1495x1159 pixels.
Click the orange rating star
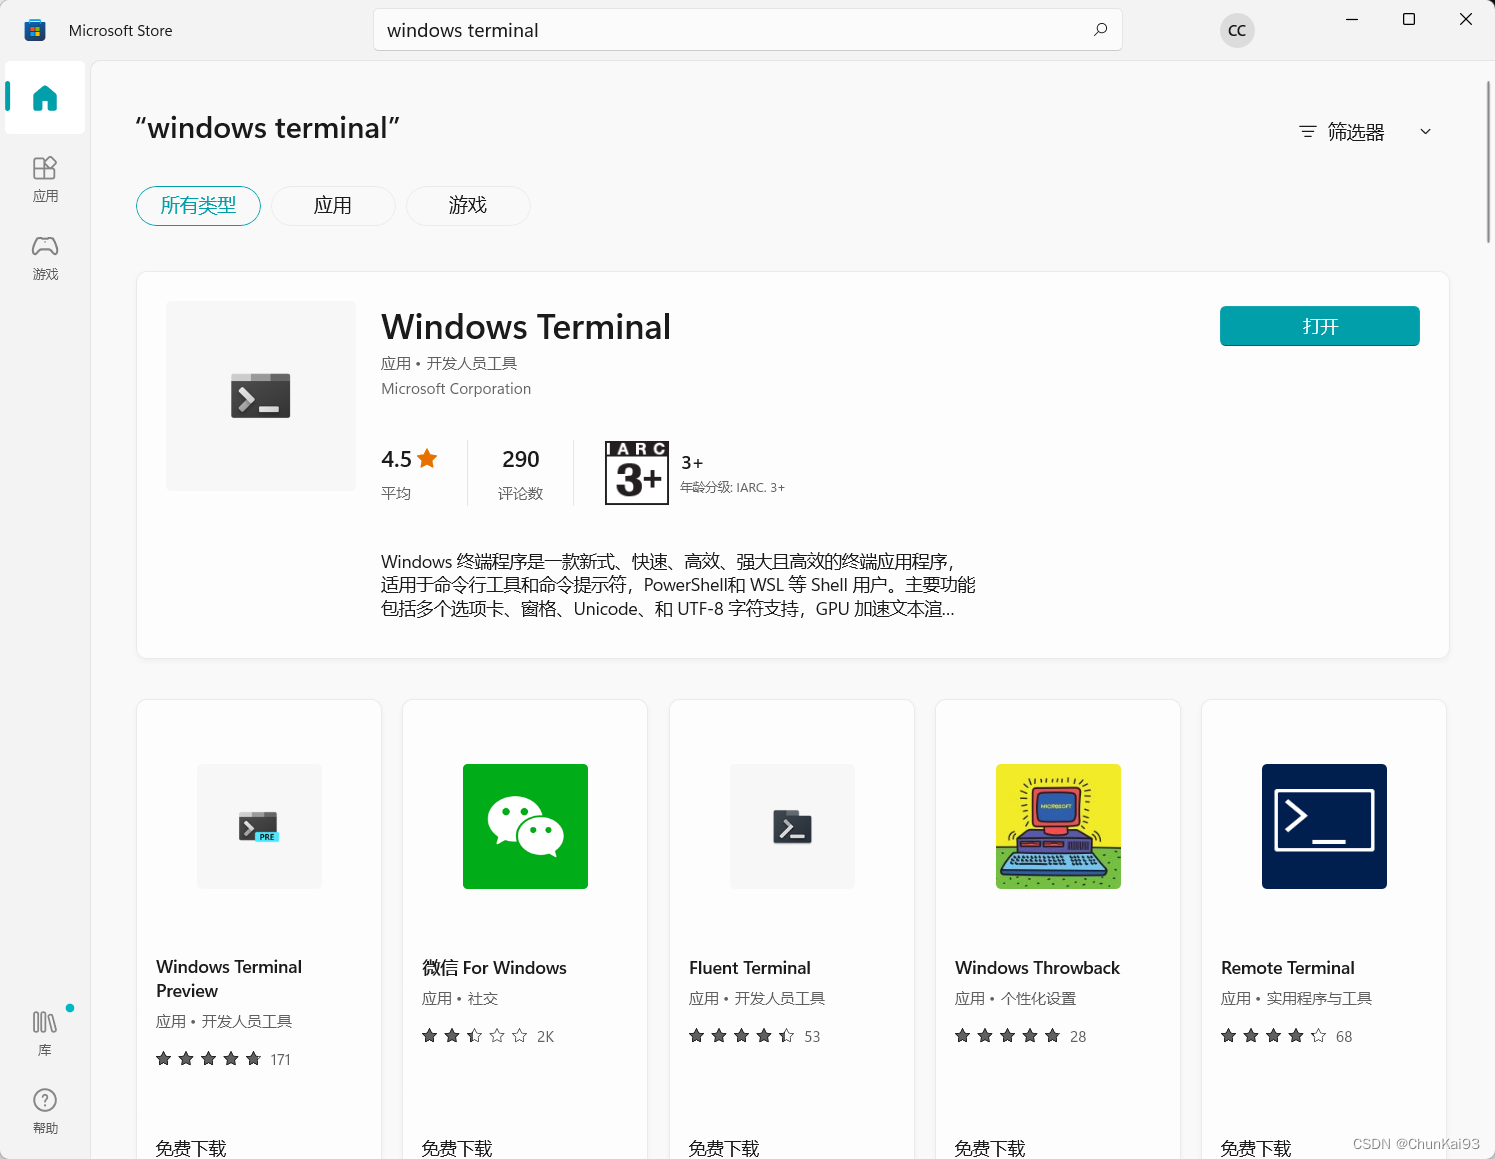pos(427,459)
